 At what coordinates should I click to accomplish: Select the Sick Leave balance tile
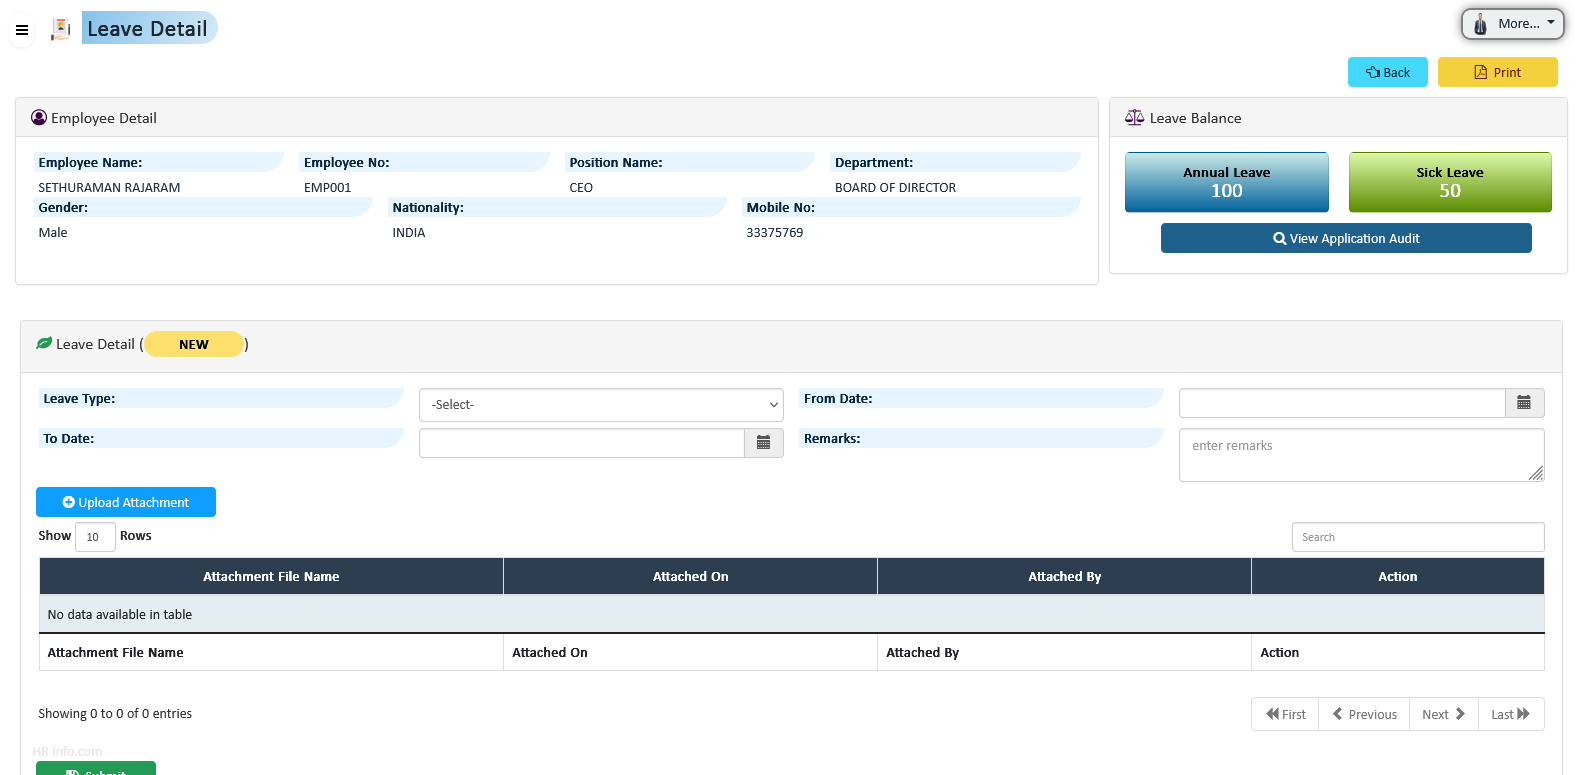1449,182
